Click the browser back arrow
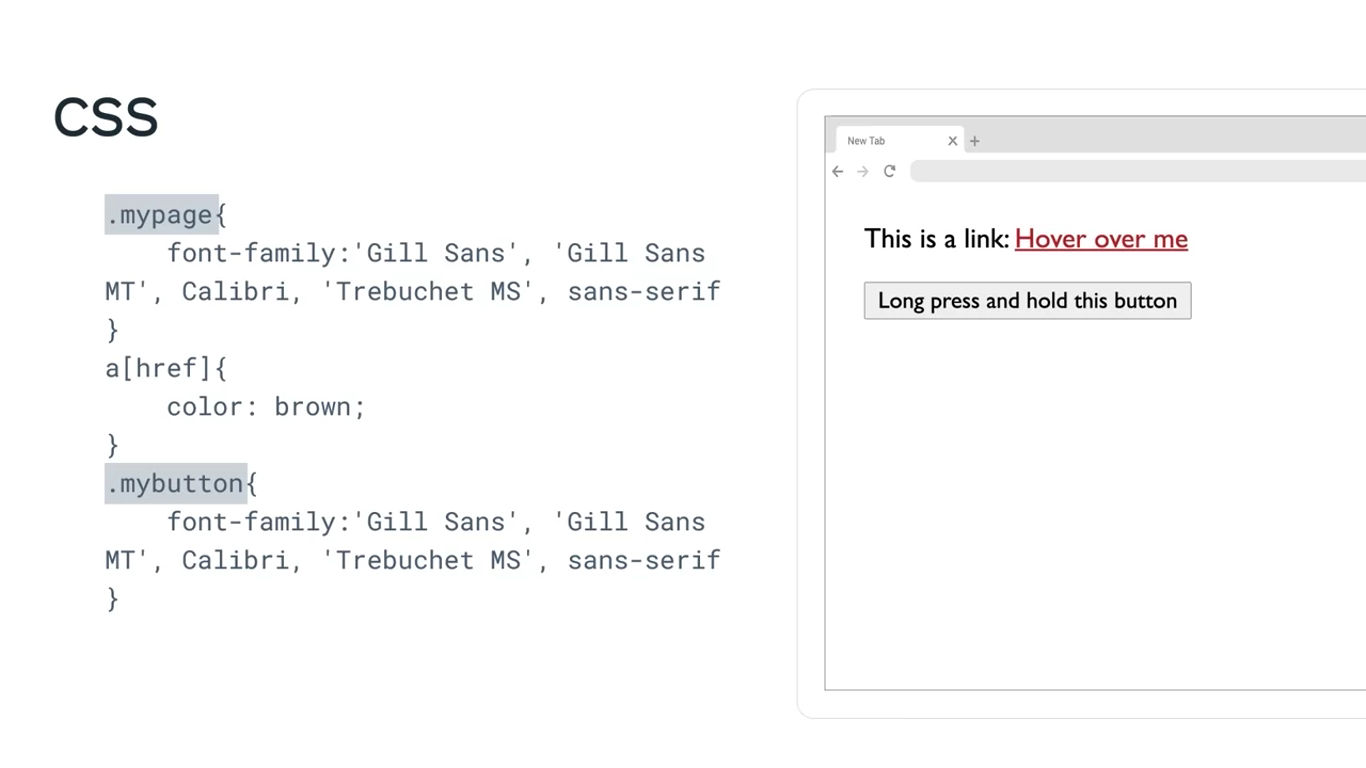This screenshot has height=768, width=1366. point(838,171)
